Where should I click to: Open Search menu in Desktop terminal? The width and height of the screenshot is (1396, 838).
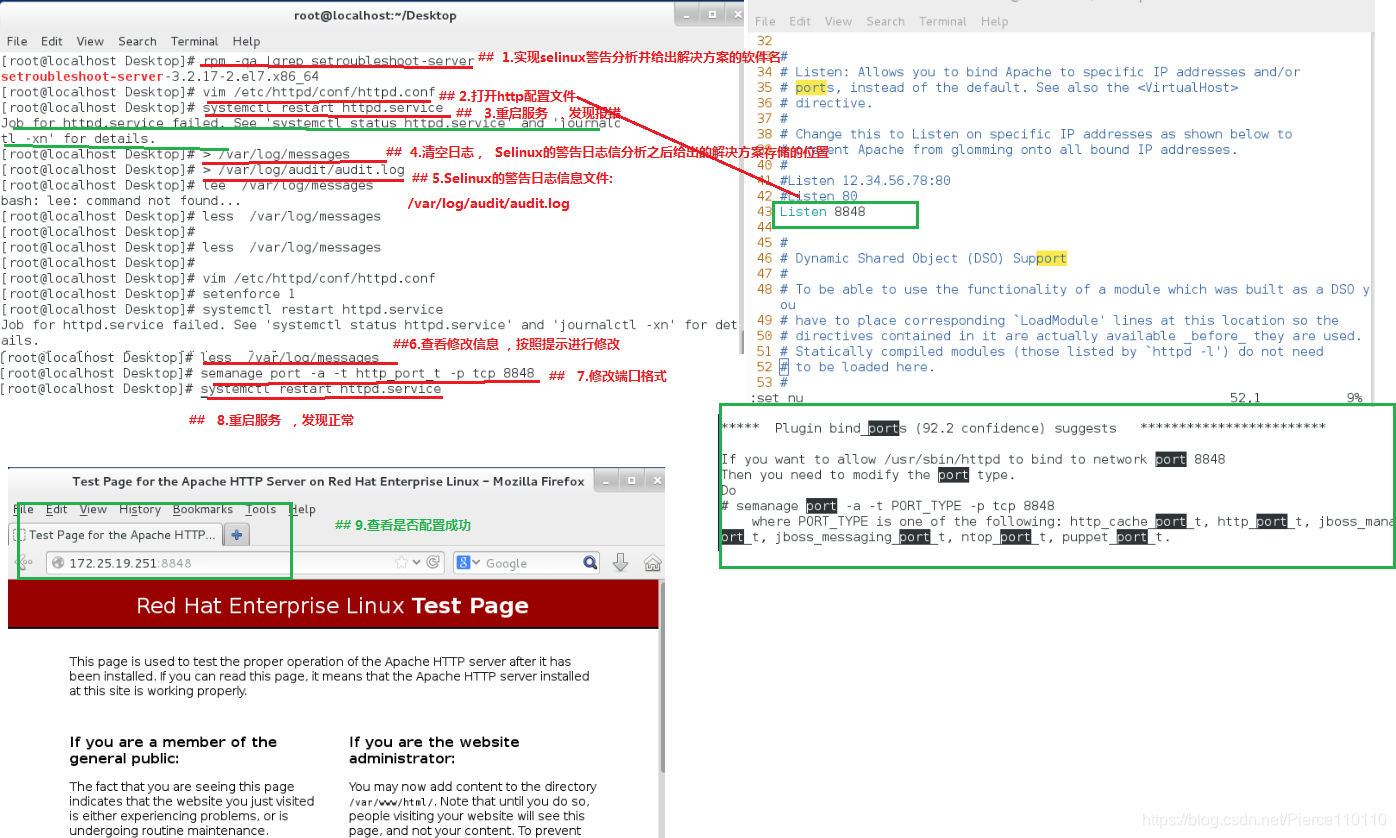(137, 41)
